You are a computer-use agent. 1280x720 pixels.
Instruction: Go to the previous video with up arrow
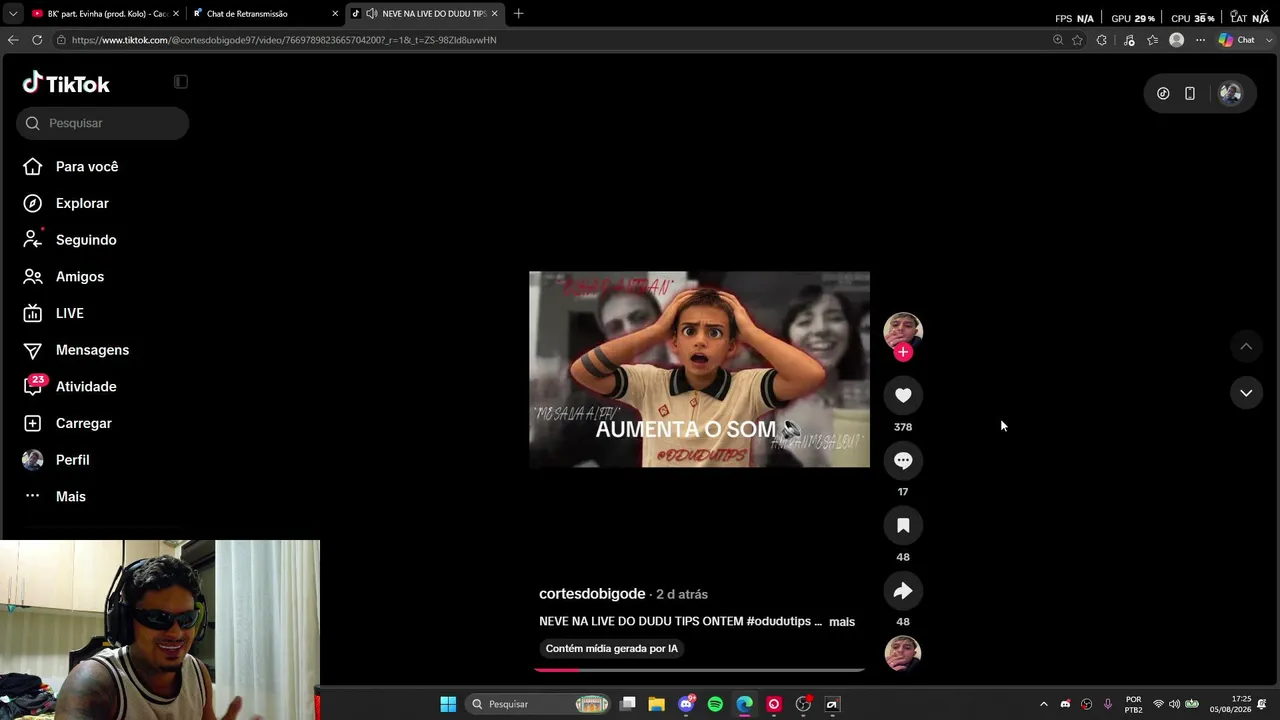[1246, 346]
